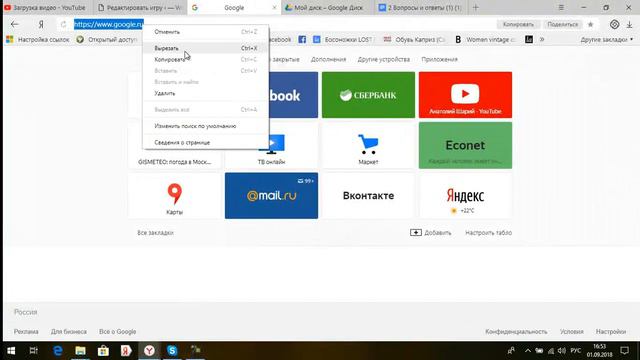
Task: Open the Yandex Я taskbar icon
Action: 126,351
